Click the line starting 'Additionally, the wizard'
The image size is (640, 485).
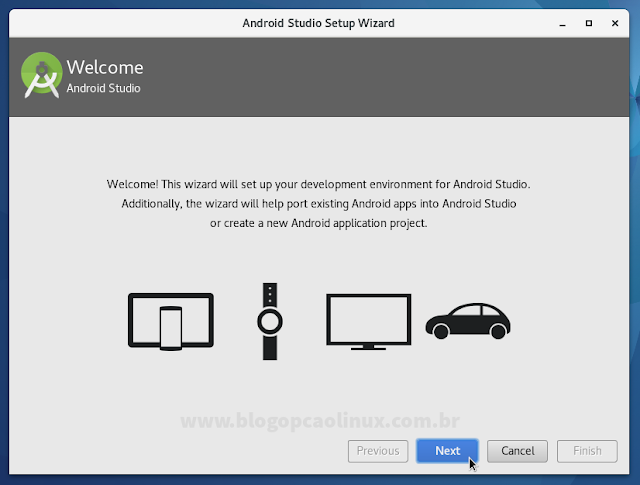[x=319, y=204]
